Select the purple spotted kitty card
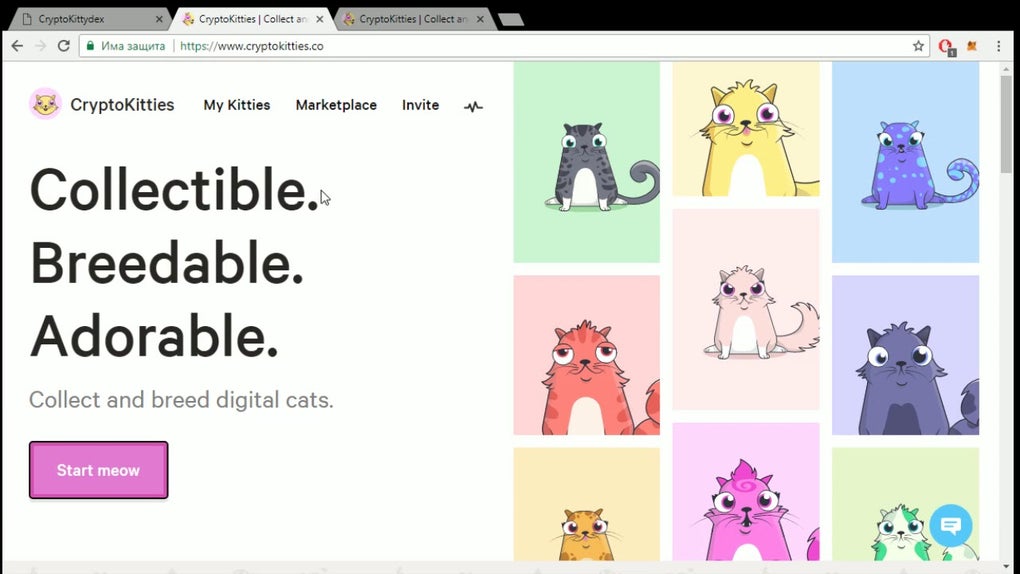 pos(906,162)
